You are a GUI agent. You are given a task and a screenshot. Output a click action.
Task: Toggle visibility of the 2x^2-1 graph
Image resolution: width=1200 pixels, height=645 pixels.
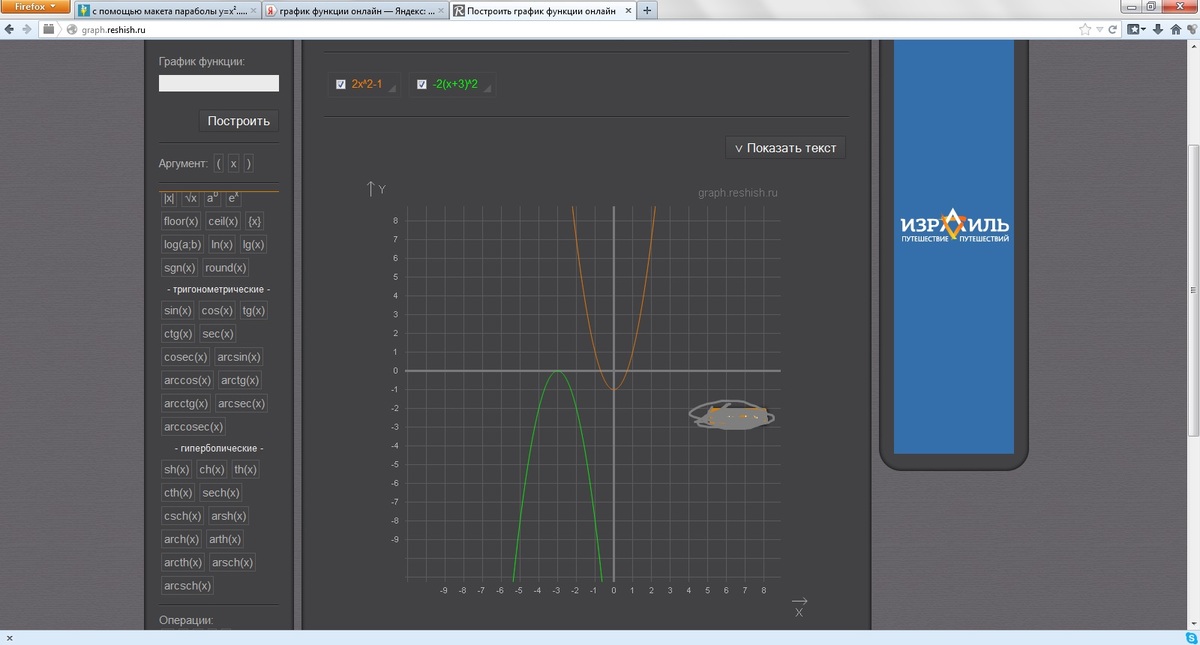[341, 85]
